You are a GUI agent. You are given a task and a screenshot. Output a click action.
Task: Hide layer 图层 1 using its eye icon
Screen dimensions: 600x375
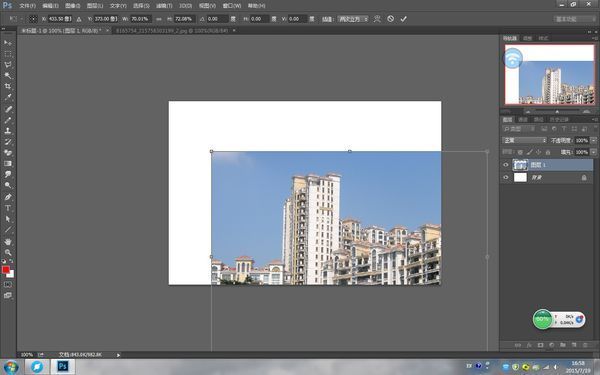click(506, 165)
